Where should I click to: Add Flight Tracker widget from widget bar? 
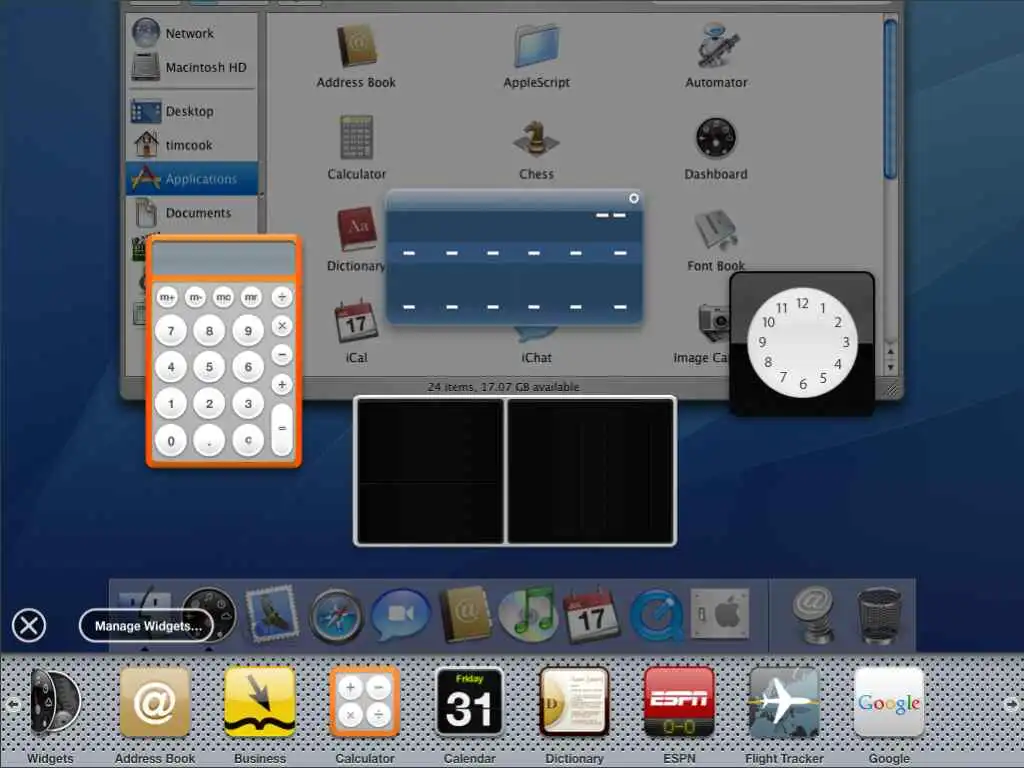[x=784, y=702]
